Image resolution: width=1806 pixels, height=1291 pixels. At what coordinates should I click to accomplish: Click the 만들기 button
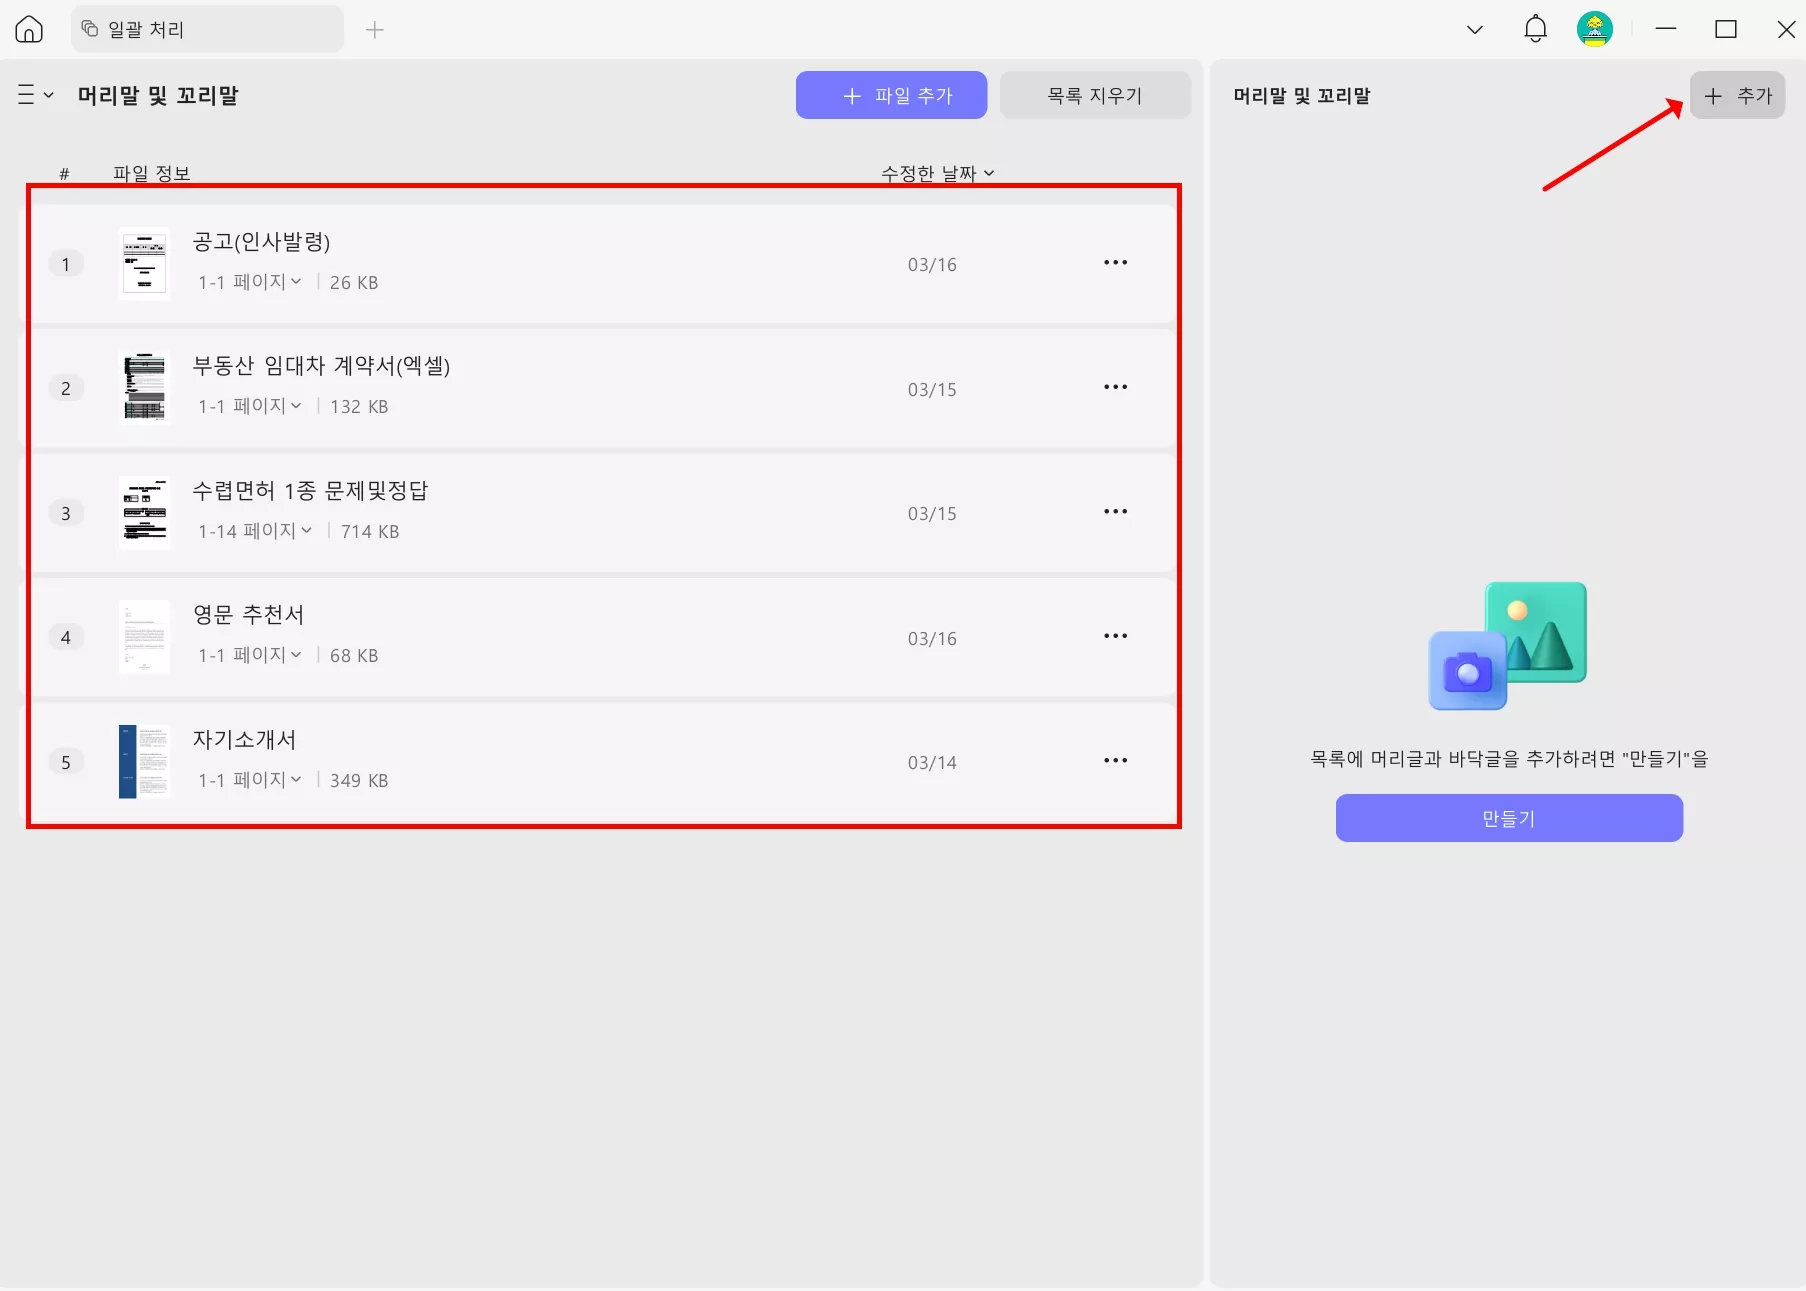coord(1508,817)
